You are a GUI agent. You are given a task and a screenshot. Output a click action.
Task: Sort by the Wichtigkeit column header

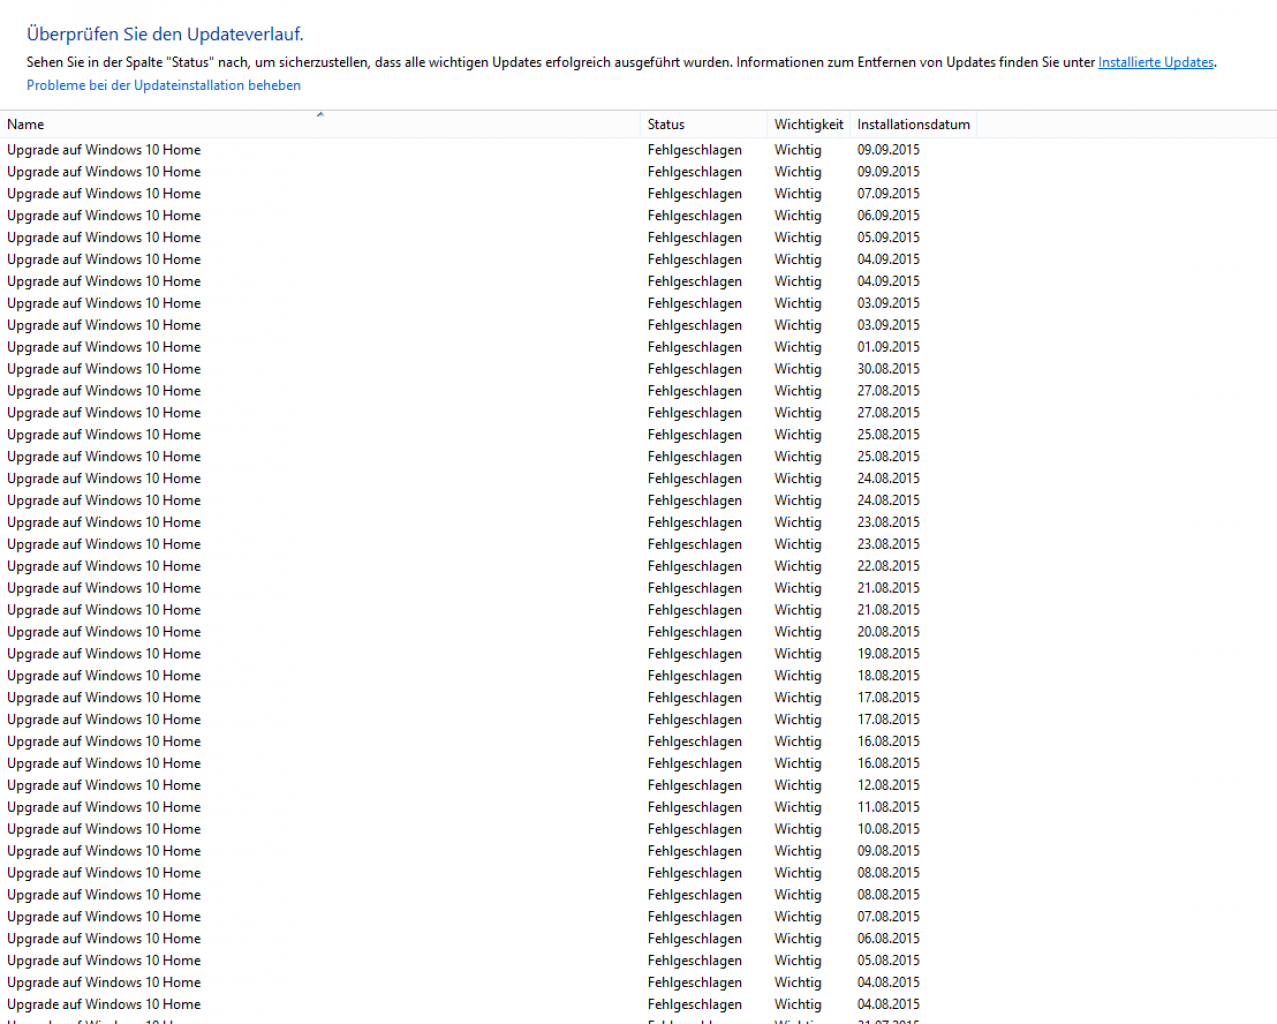(808, 124)
